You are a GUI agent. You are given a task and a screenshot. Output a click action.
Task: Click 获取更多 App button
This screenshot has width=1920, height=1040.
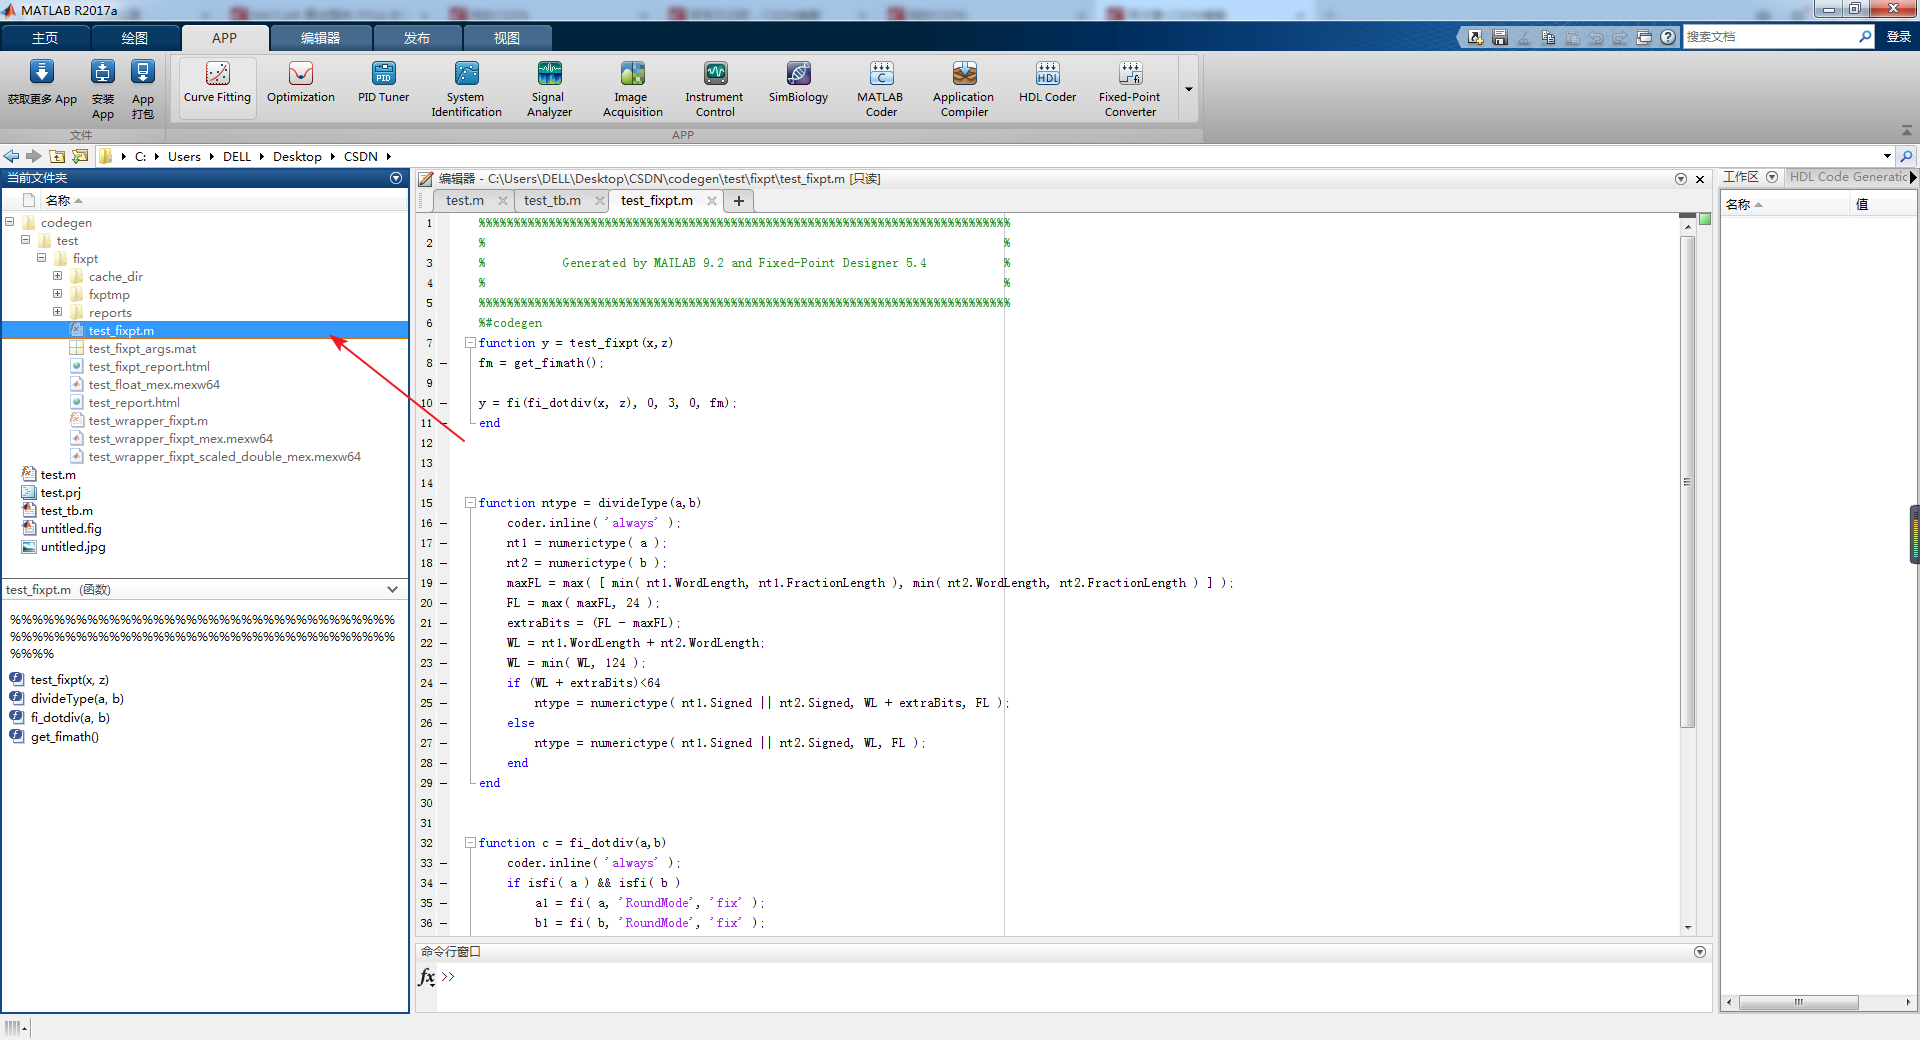coord(42,83)
